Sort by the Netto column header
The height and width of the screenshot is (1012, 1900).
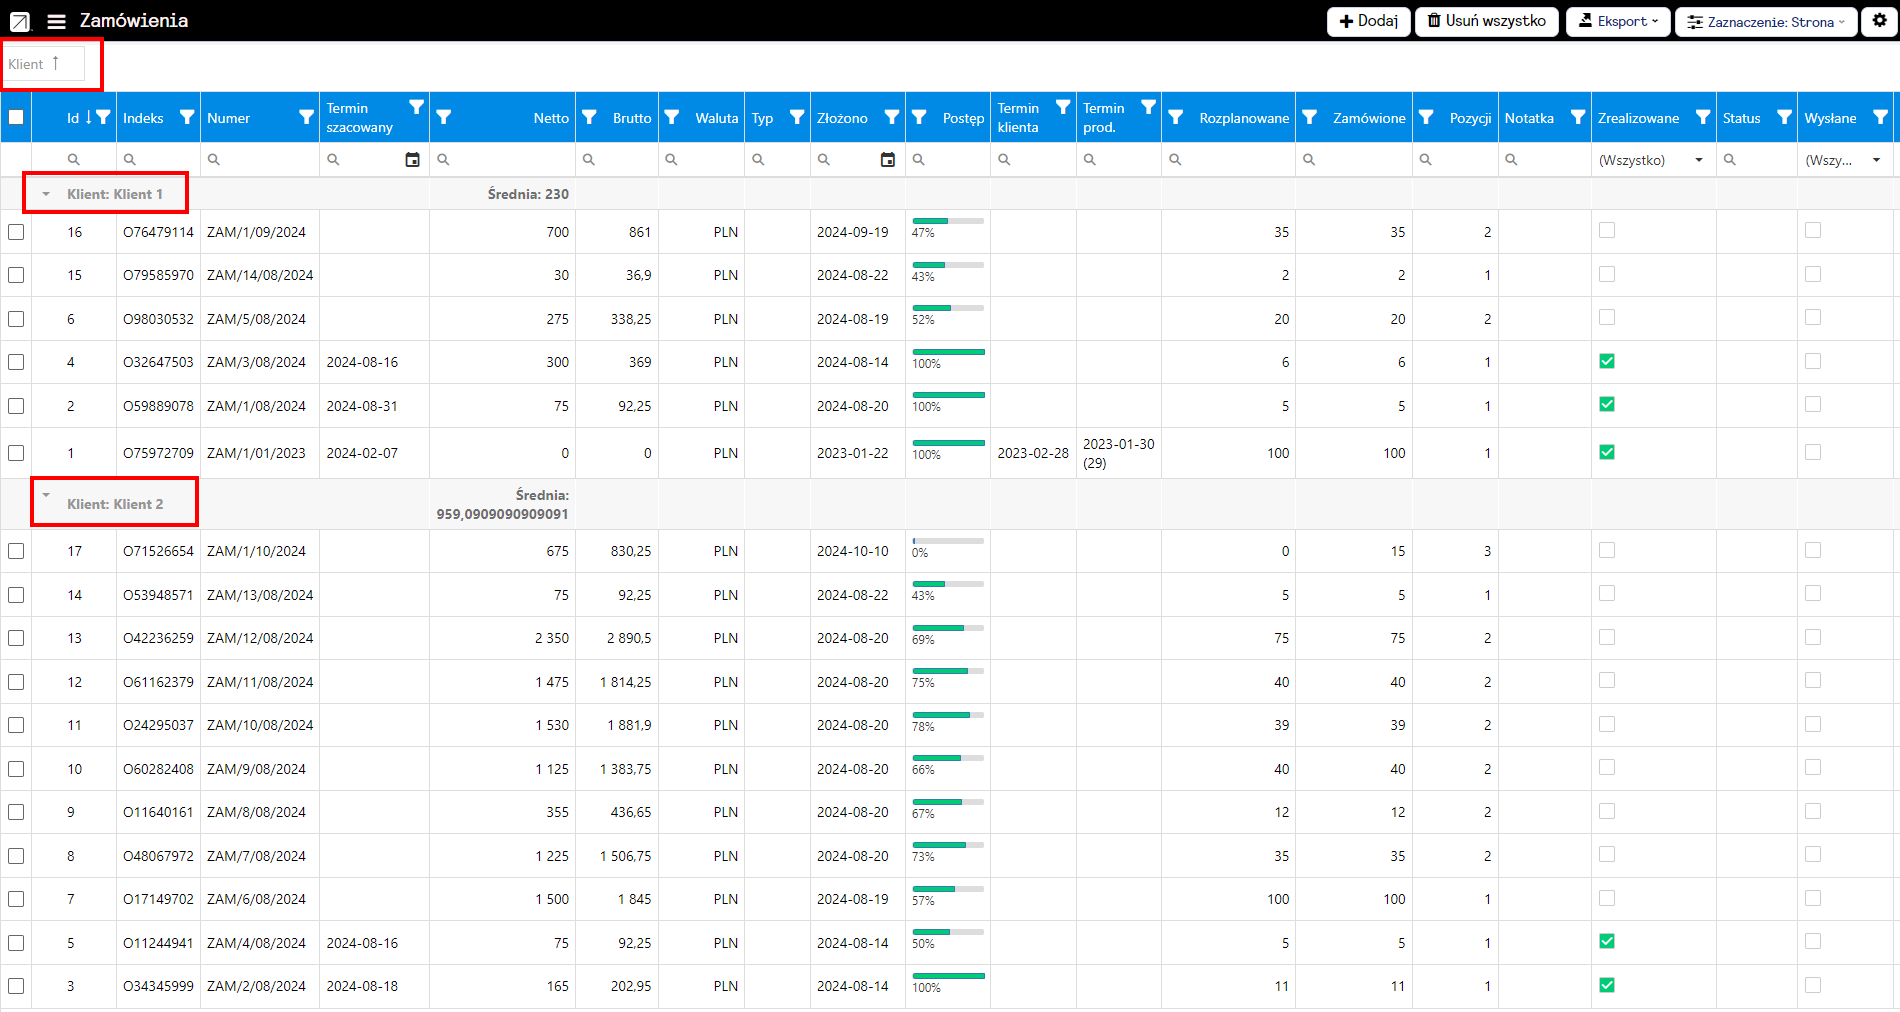[550, 118]
